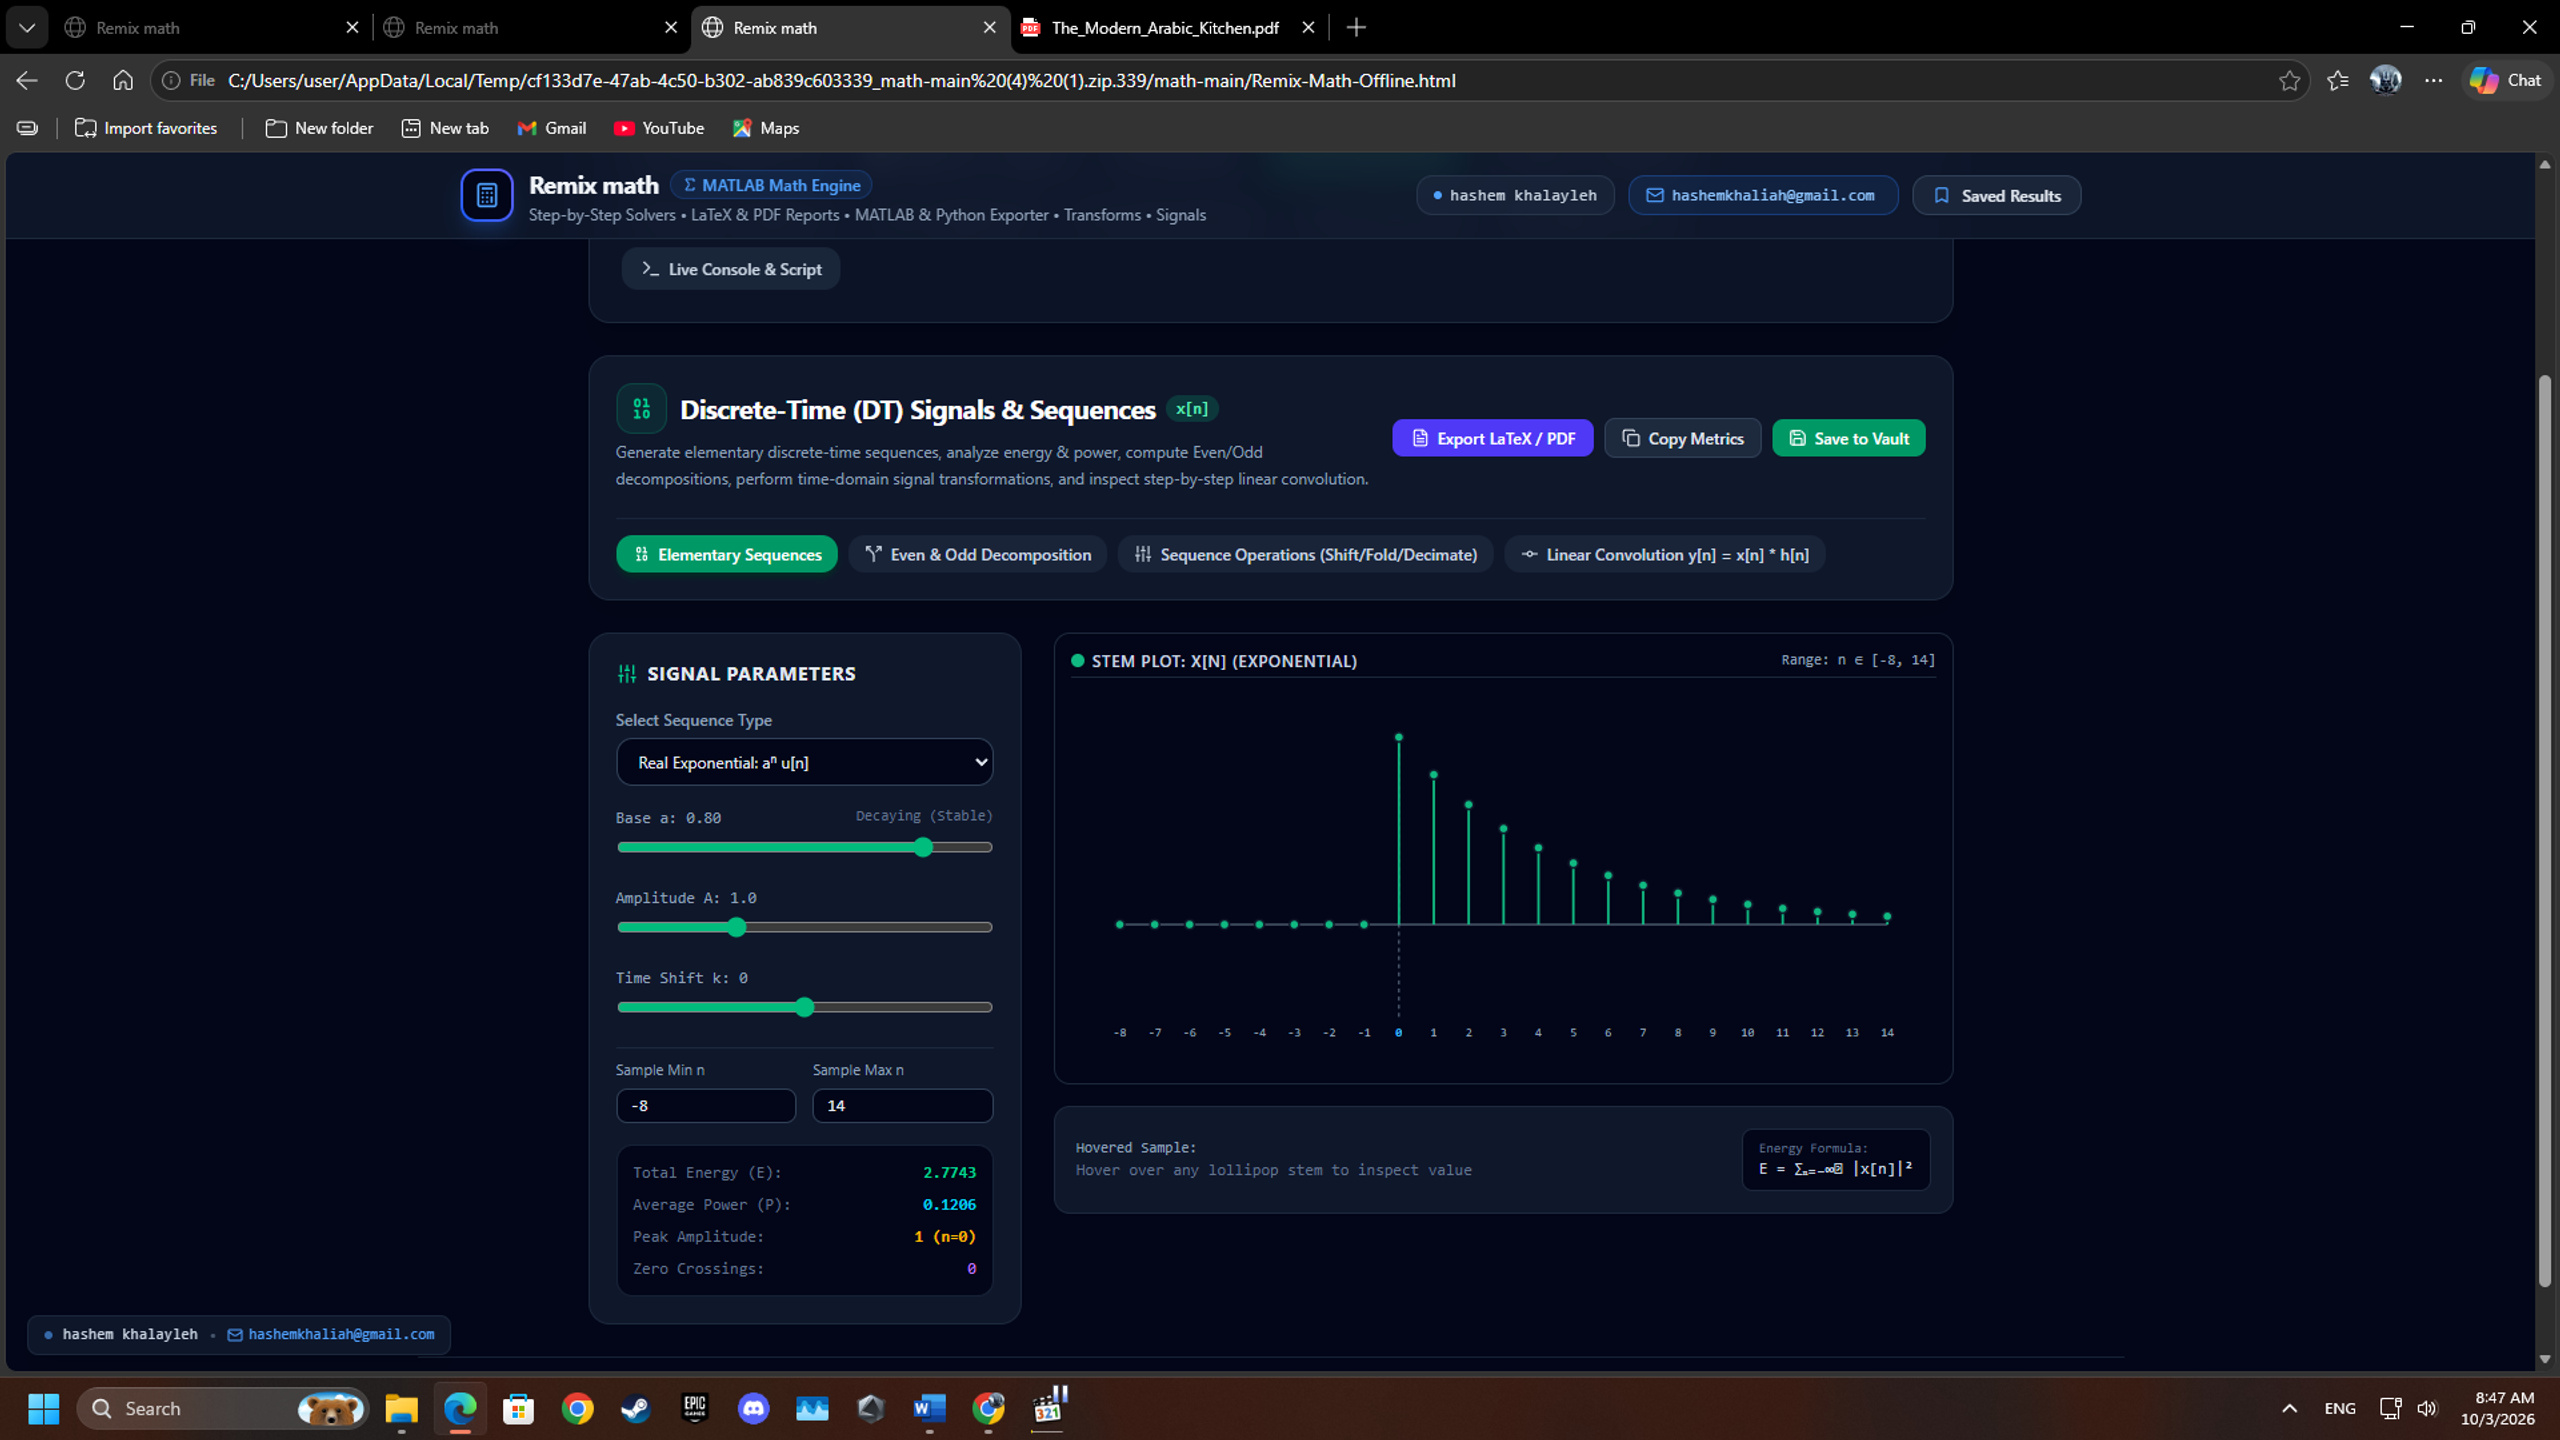This screenshot has height=1440, width=2560.
Task: Open the browser Favorites list icon
Action: tap(2337, 81)
